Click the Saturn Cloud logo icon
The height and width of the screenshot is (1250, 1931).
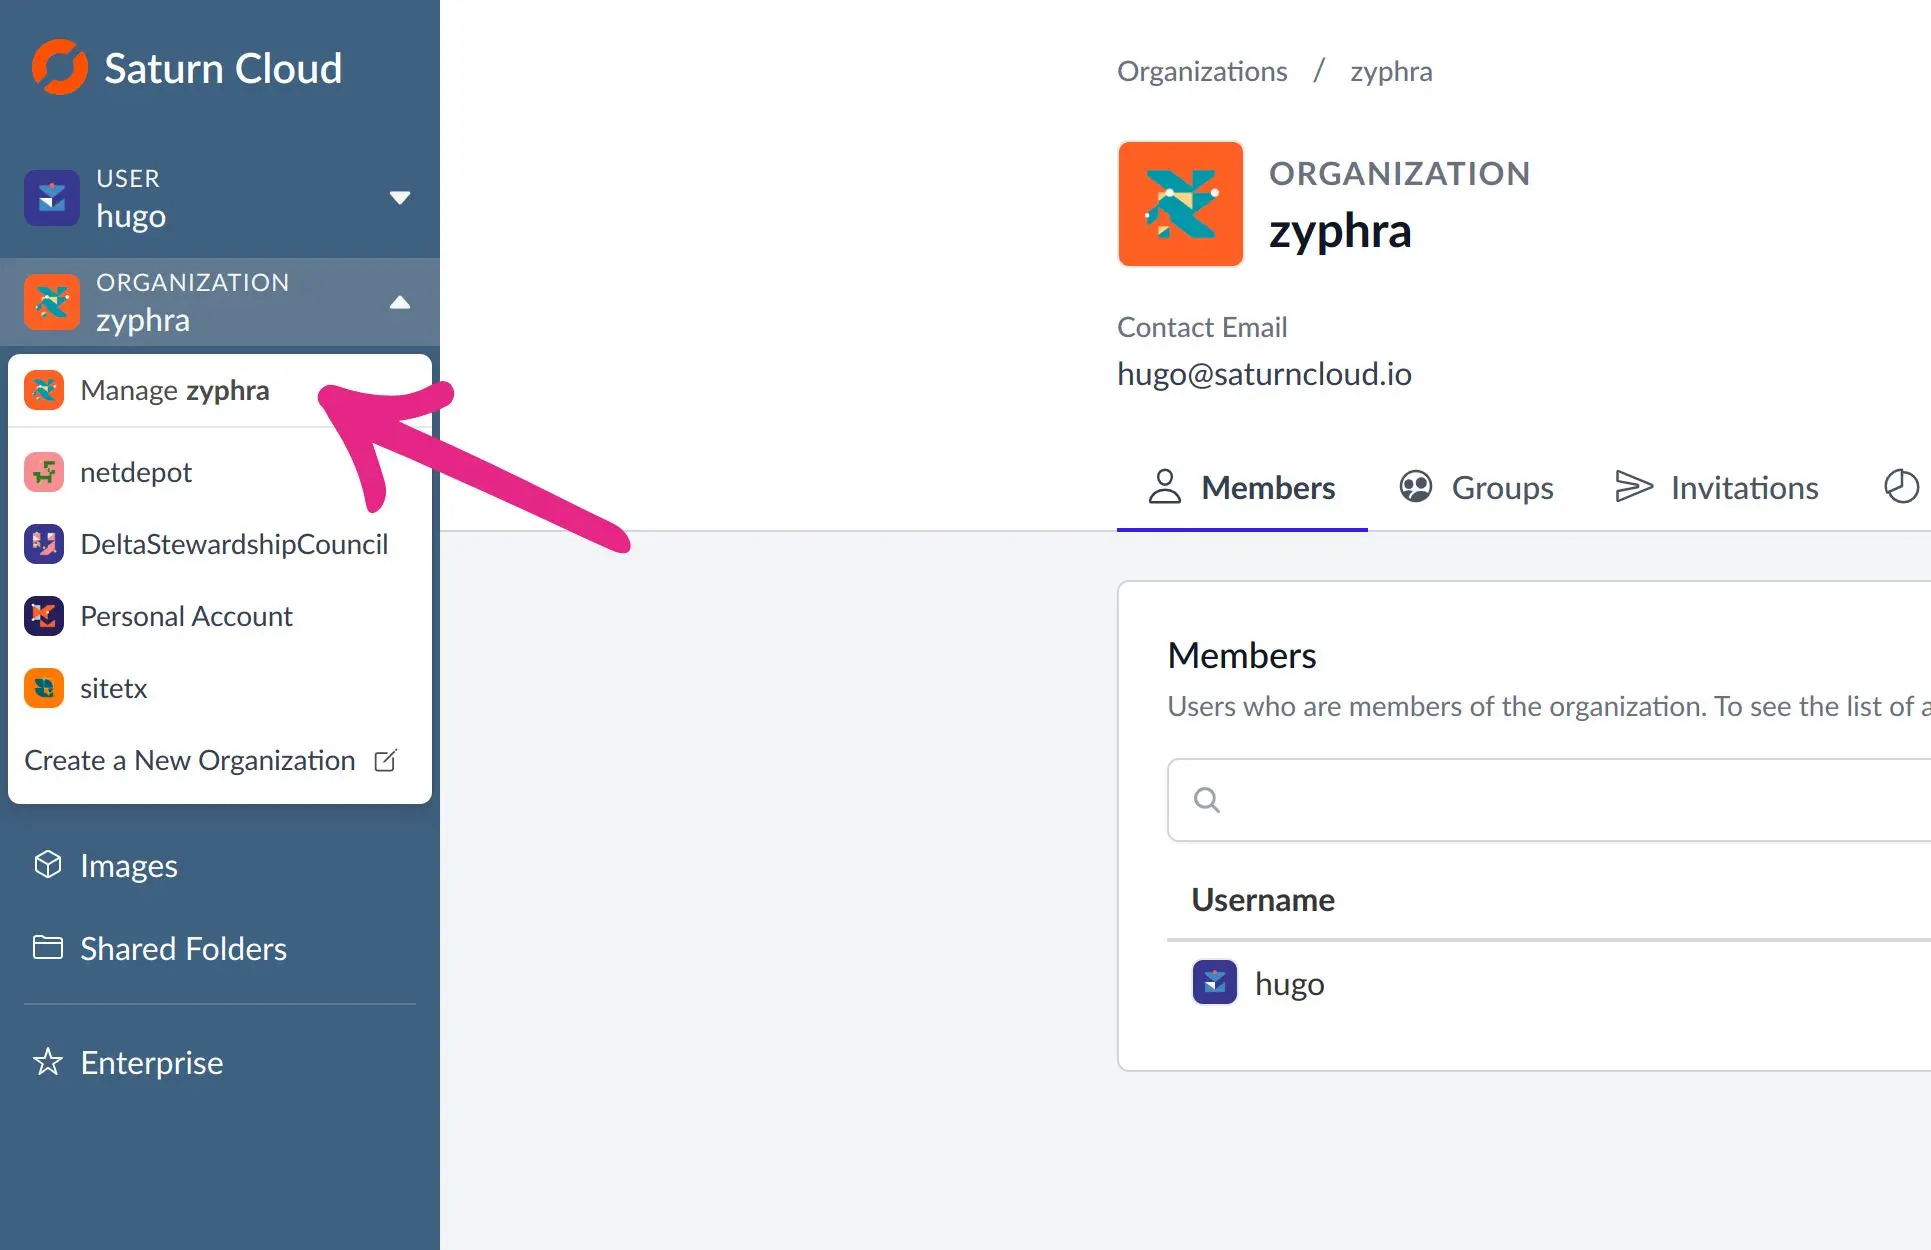pyautogui.click(x=59, y=68)
